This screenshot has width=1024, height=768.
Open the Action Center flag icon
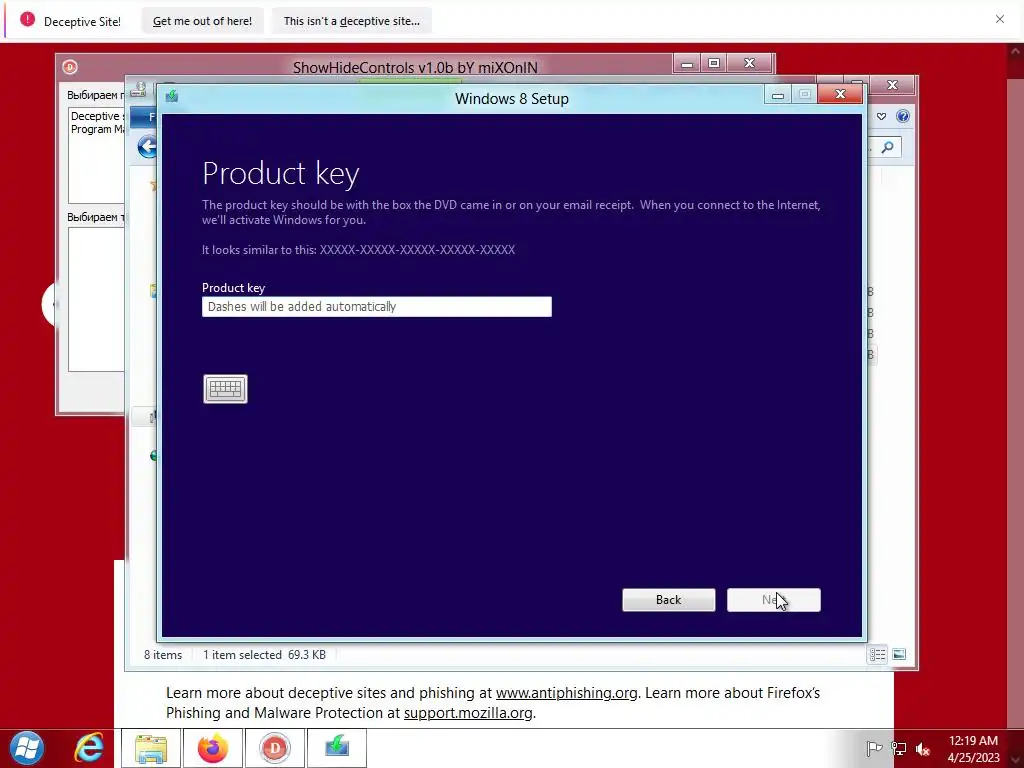[x=874, y=748]
